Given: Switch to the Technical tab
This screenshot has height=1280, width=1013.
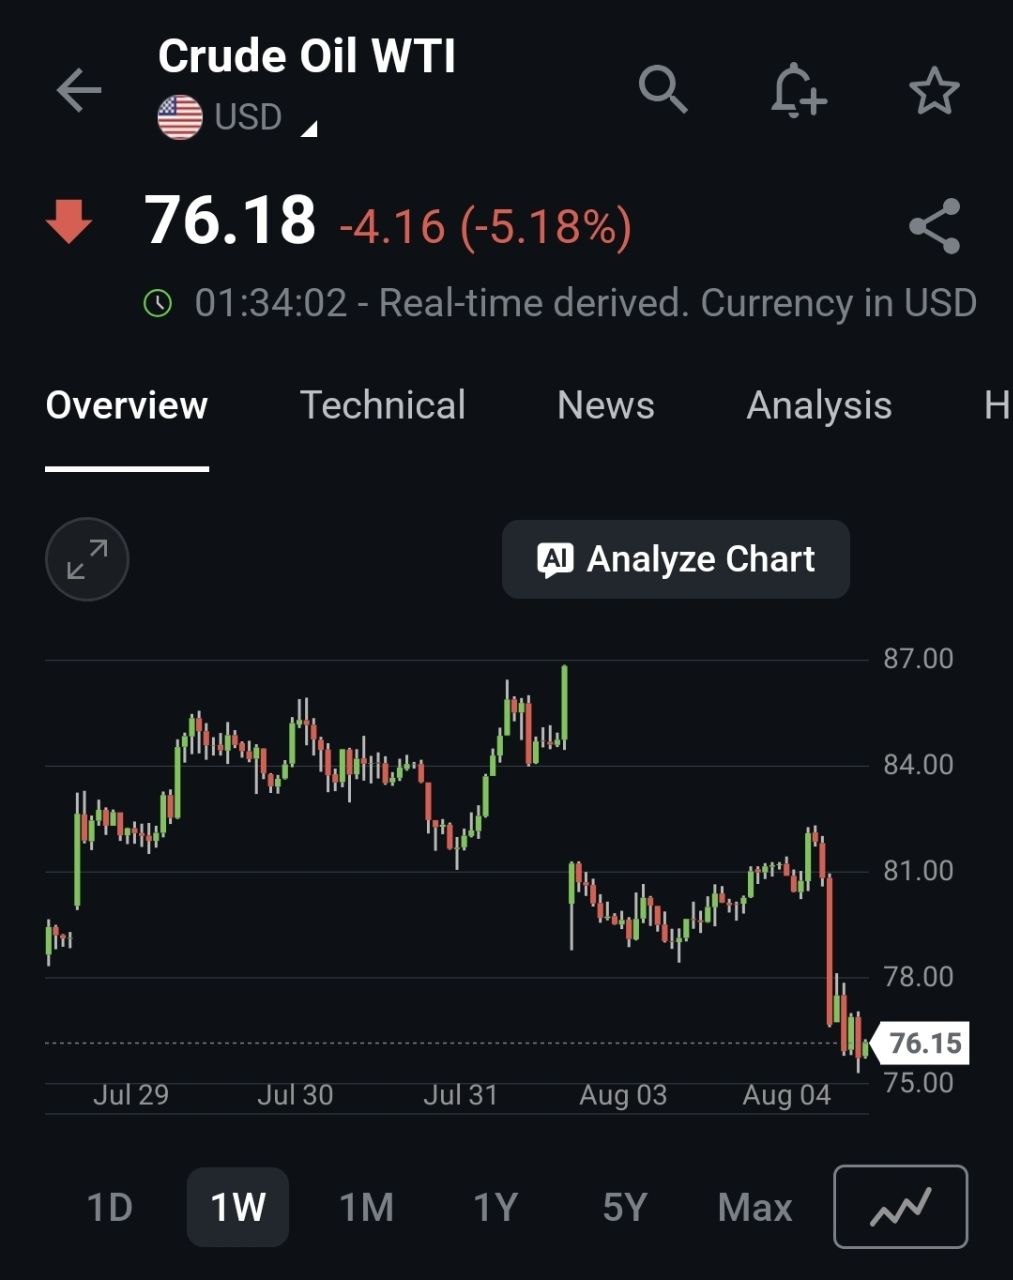Looking at the screenshot, I should pos(383,405).
